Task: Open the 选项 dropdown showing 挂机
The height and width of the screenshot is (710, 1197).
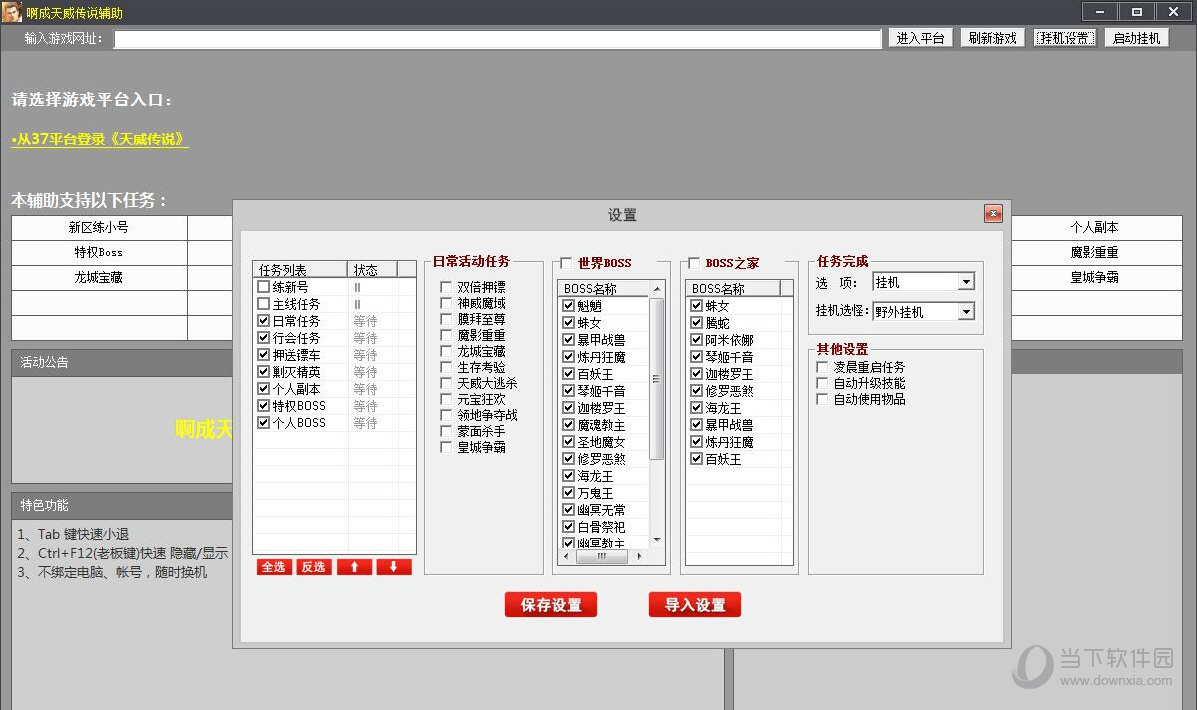Action: 966,282
